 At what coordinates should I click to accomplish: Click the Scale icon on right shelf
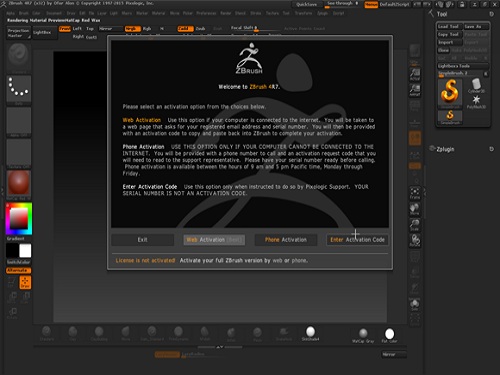point(415,225)
